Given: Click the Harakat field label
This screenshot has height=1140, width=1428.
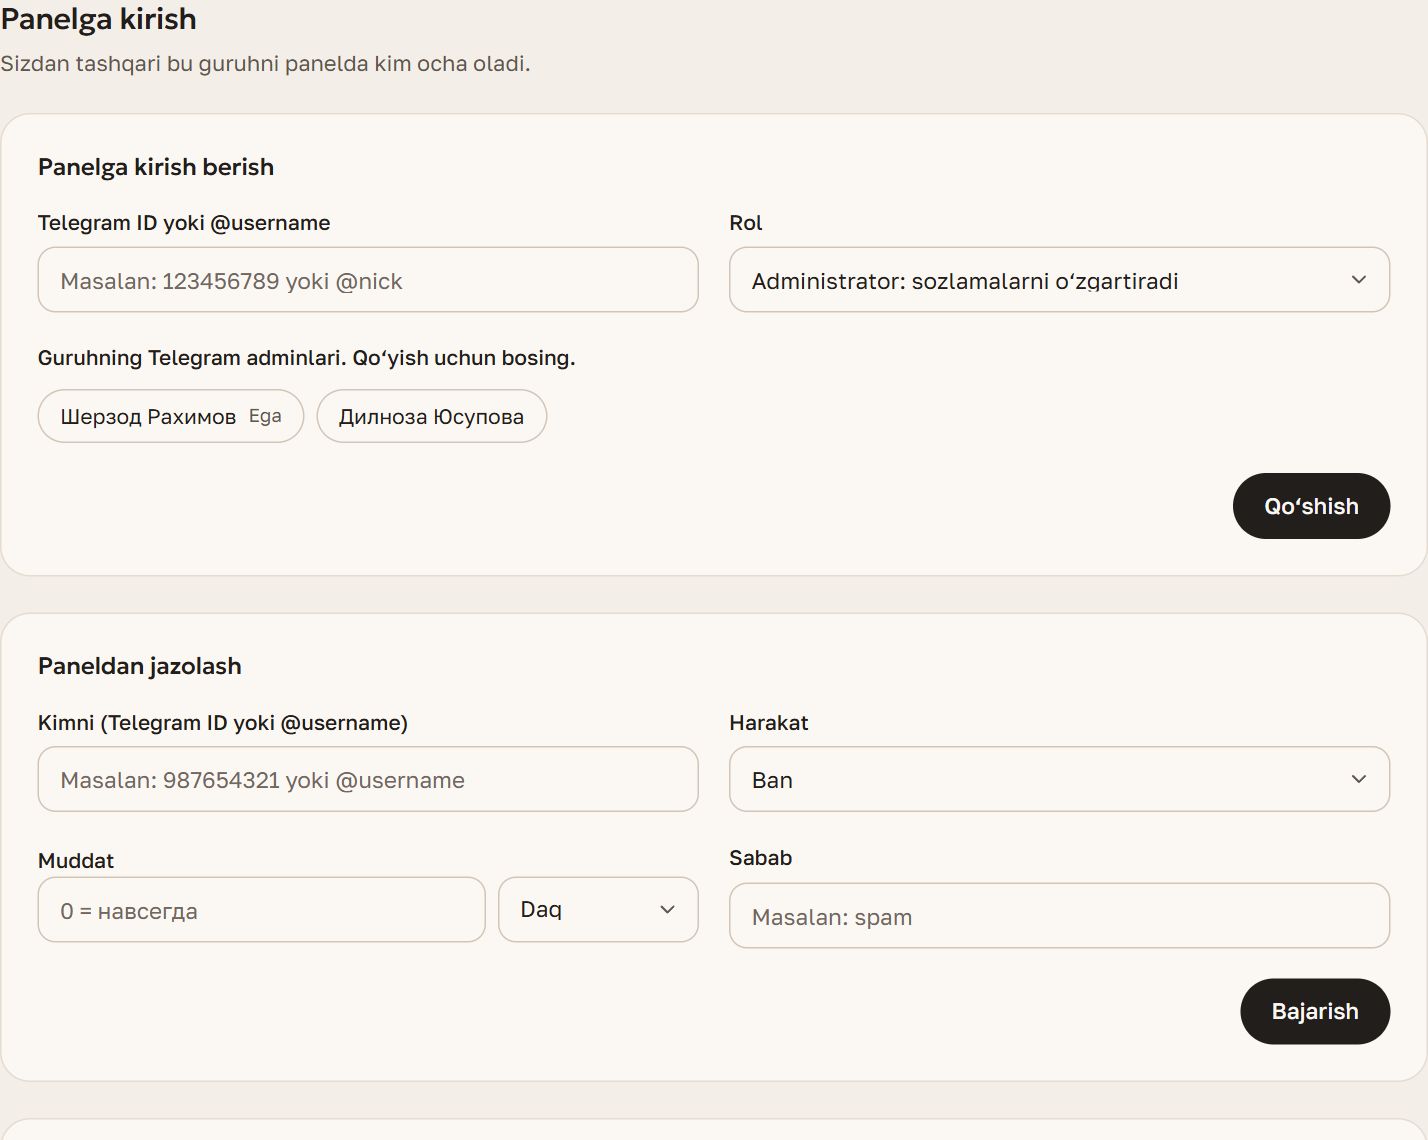Looking at the screenshot, I should tap(769, 723).
